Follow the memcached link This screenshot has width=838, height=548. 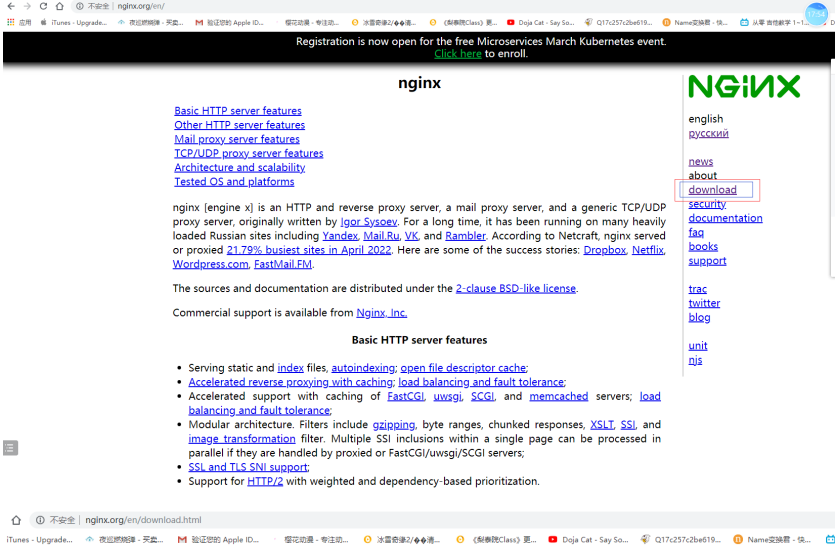558,396
